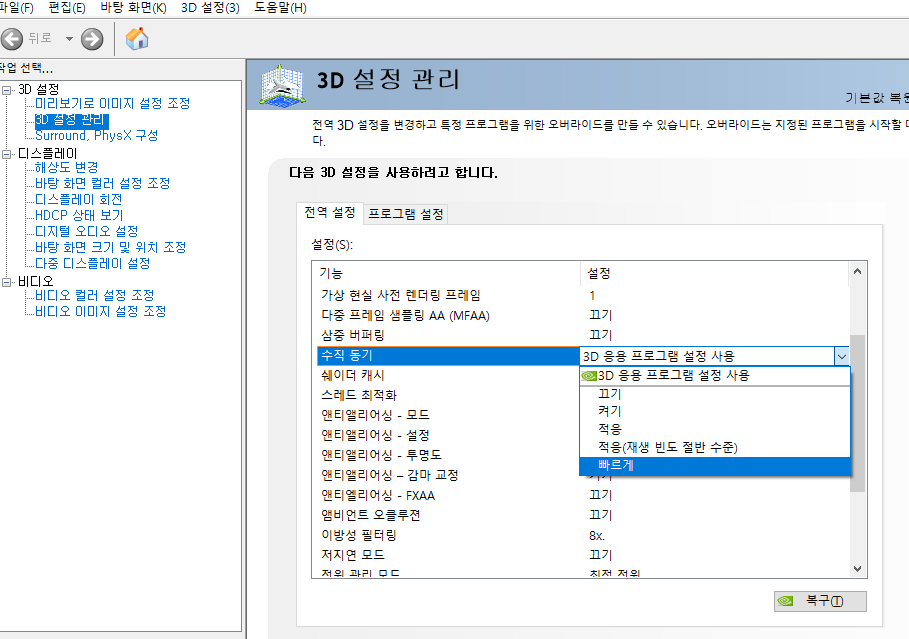Screen dimensions: 909x639
Task: Click the back navigation arrow icon
Action: coord(13,39)
